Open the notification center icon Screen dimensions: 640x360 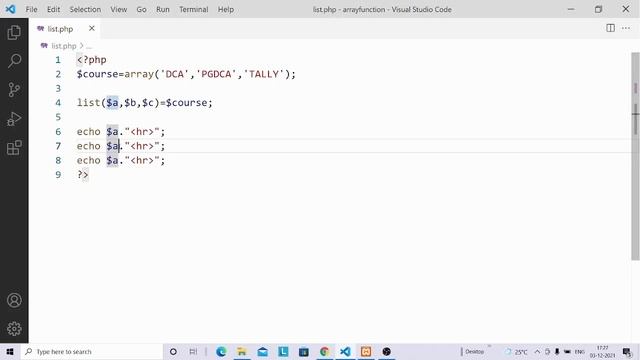pyautogui.click(x=627, y=351)
